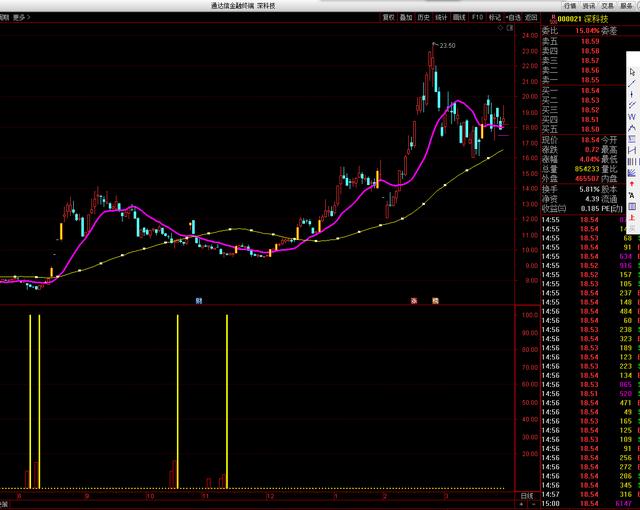Screen dimensions: 640x510
Task: Open the 行情 quotes menu
Action: tap(570, 6)
